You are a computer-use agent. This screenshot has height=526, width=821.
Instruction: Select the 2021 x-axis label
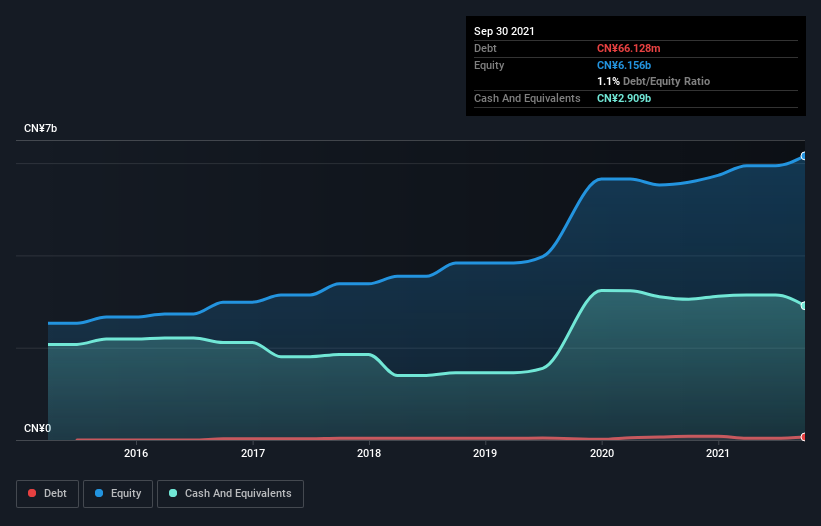click(x=718, y=453)
